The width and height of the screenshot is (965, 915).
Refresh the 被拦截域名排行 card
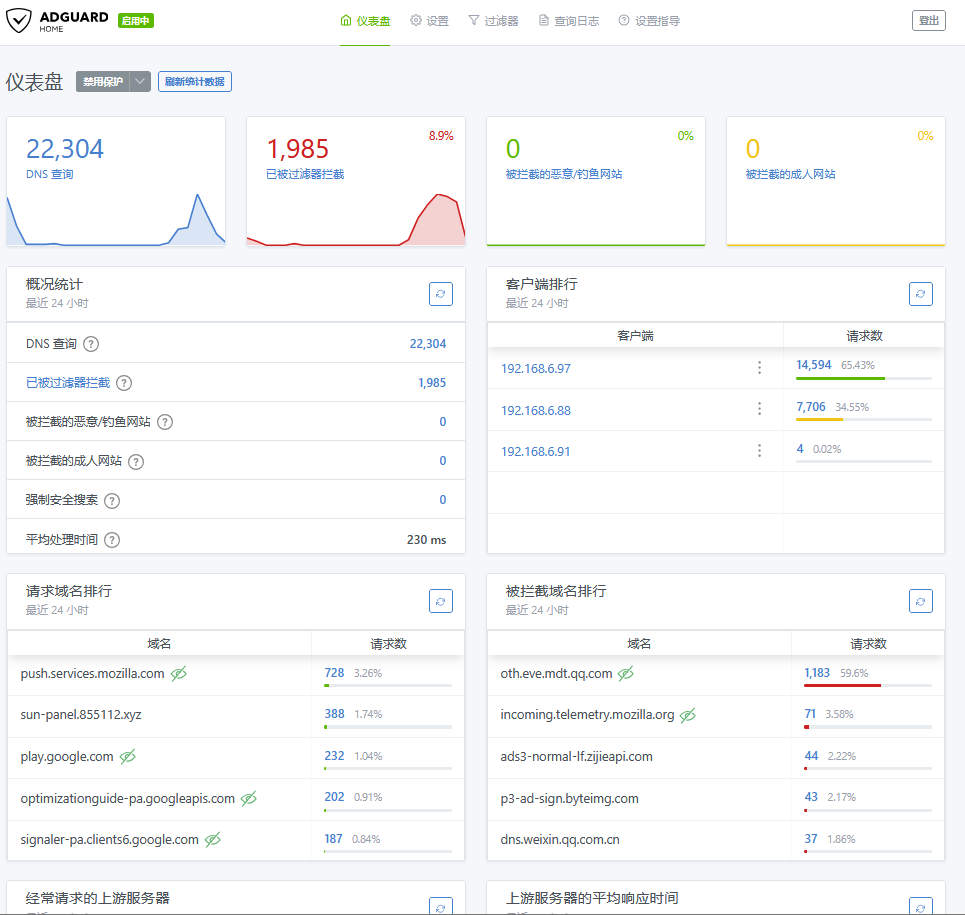[921, 600]
